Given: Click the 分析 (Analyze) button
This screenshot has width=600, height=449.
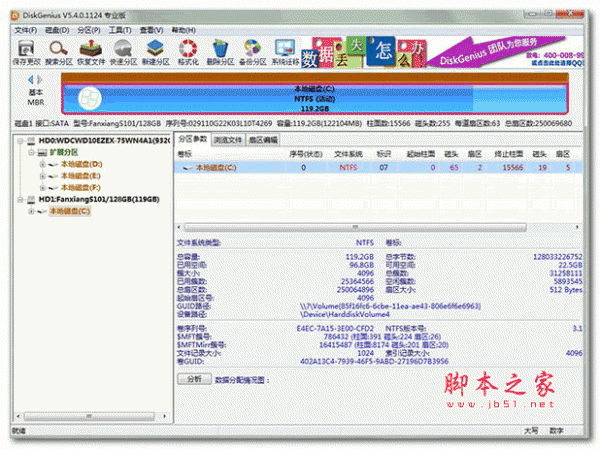Looking at the screenshot, I should tap(194, 379).
